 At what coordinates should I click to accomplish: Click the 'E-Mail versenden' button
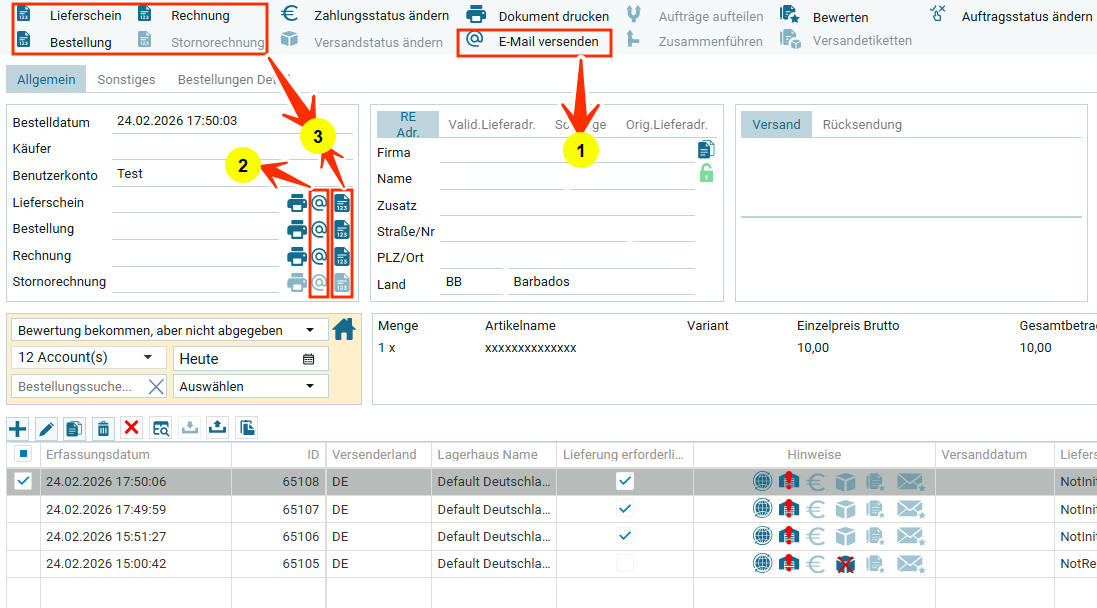point(534,42)
